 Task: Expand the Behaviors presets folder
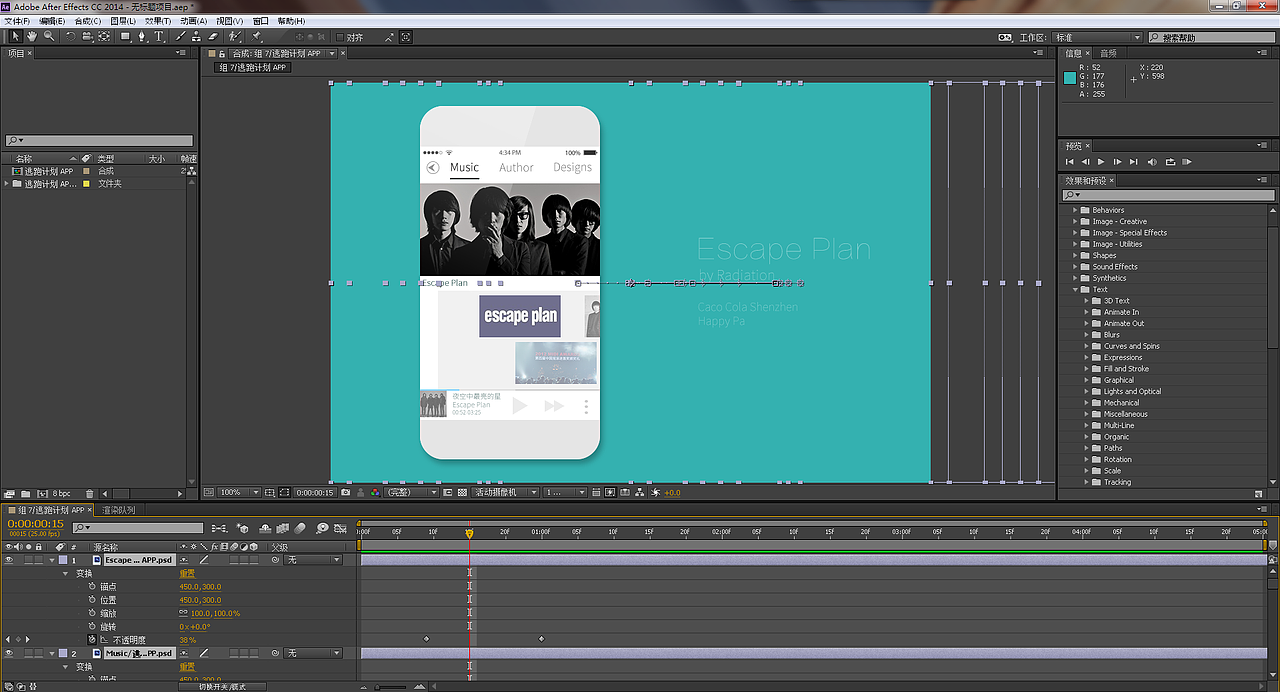(x=1075, y=210)
